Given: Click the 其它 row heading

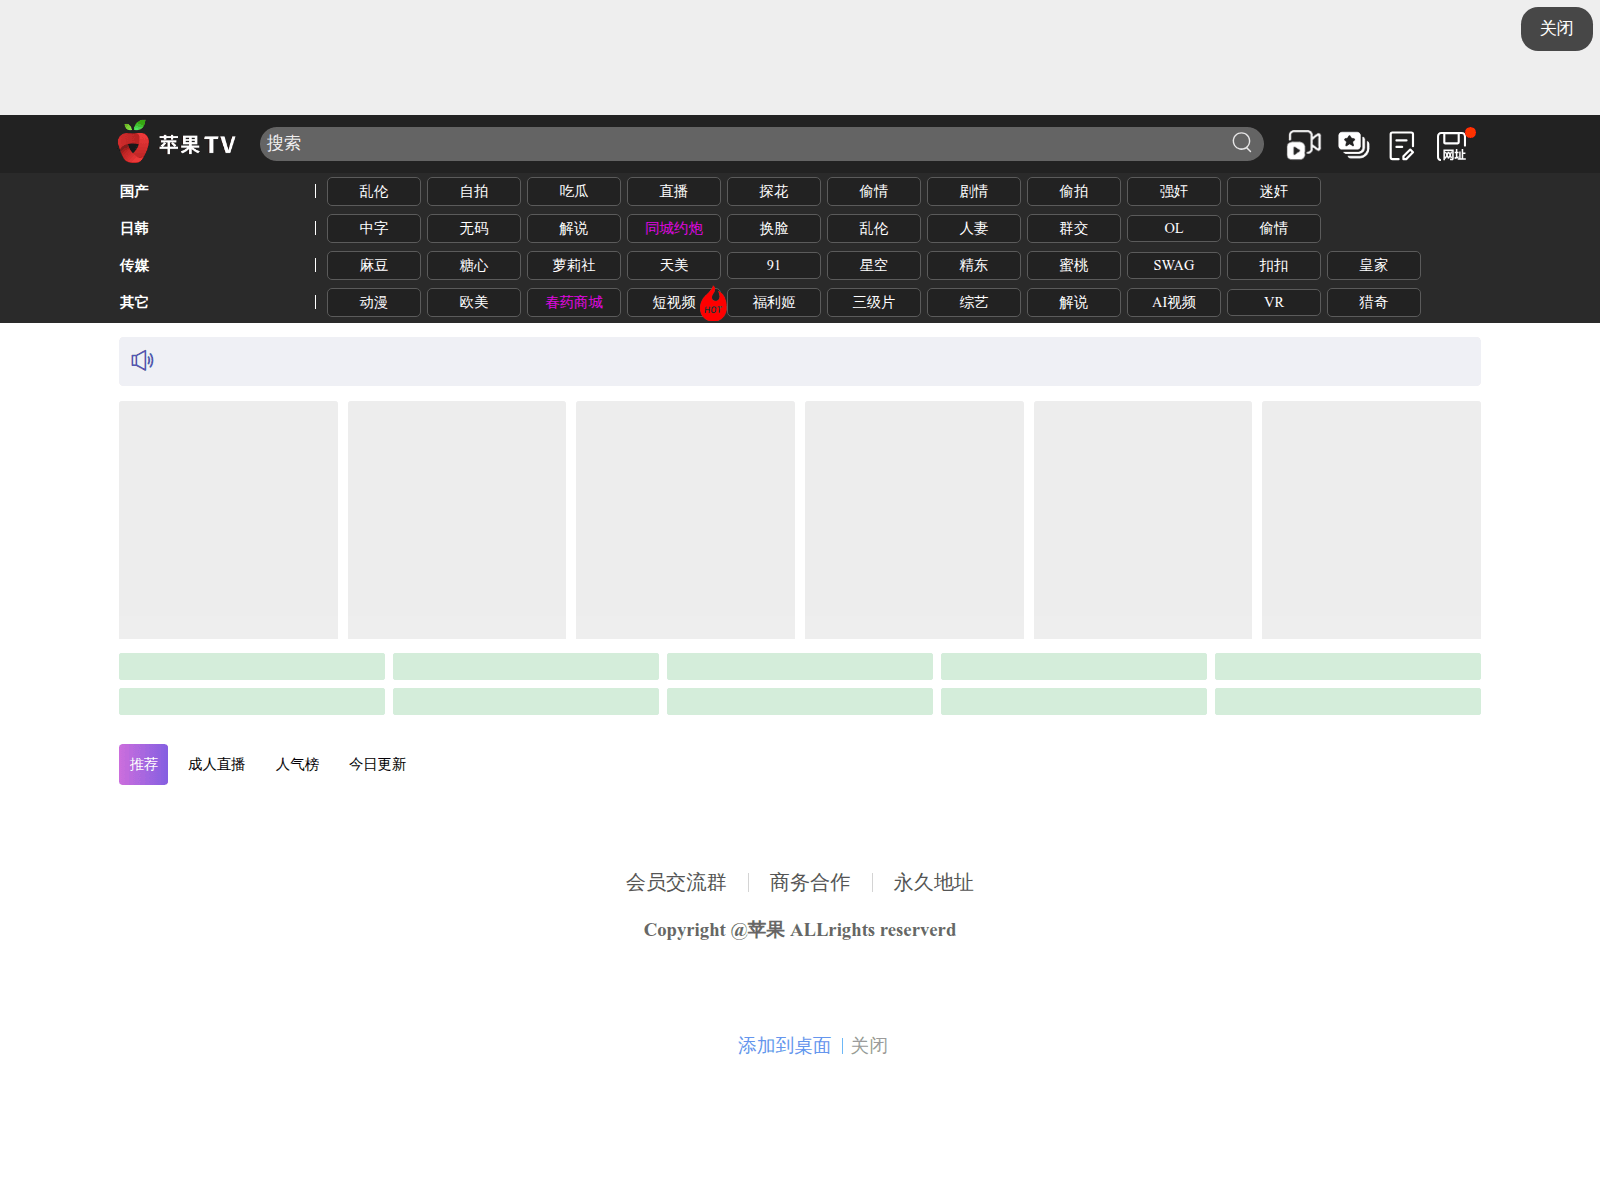Looking at the screenshot, I should [134, 302].
